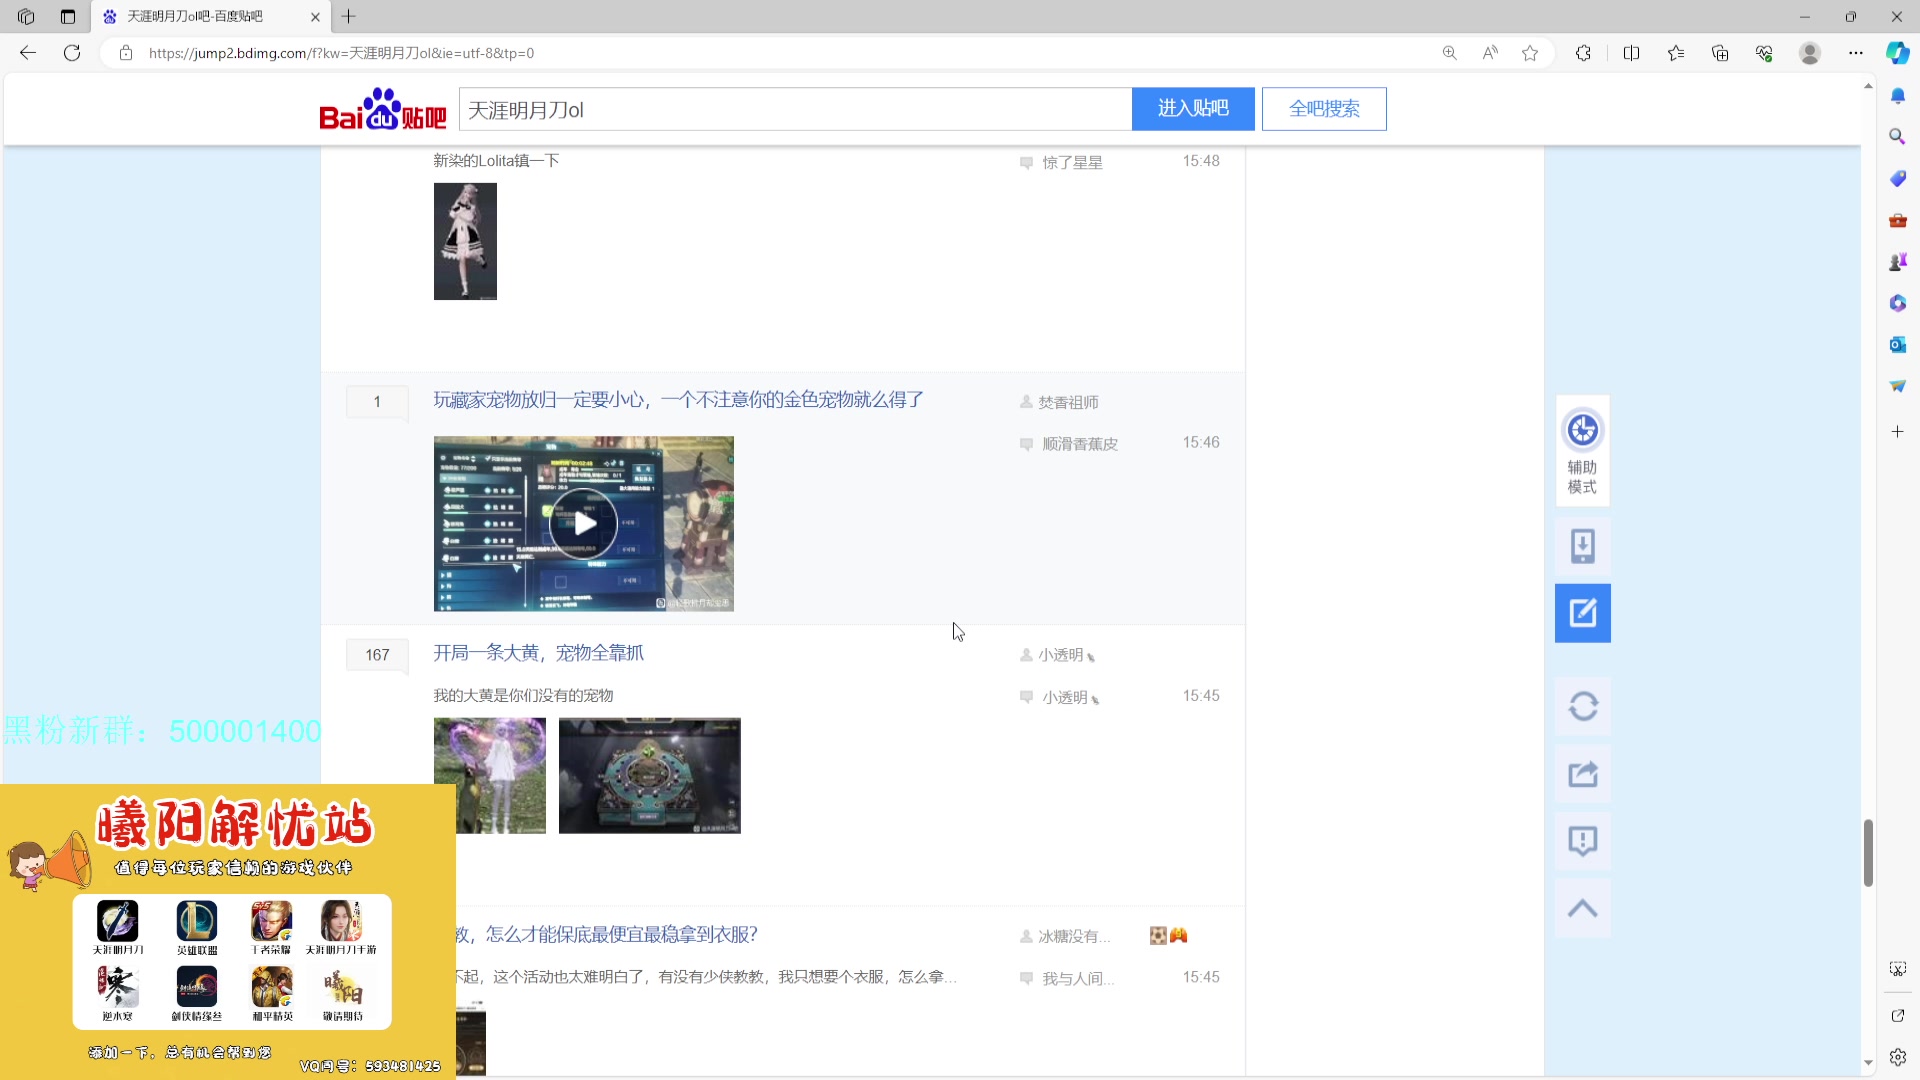Expand the favorites list icon
This screenshot has width=1920, height=1080.
pos(1676,53)
